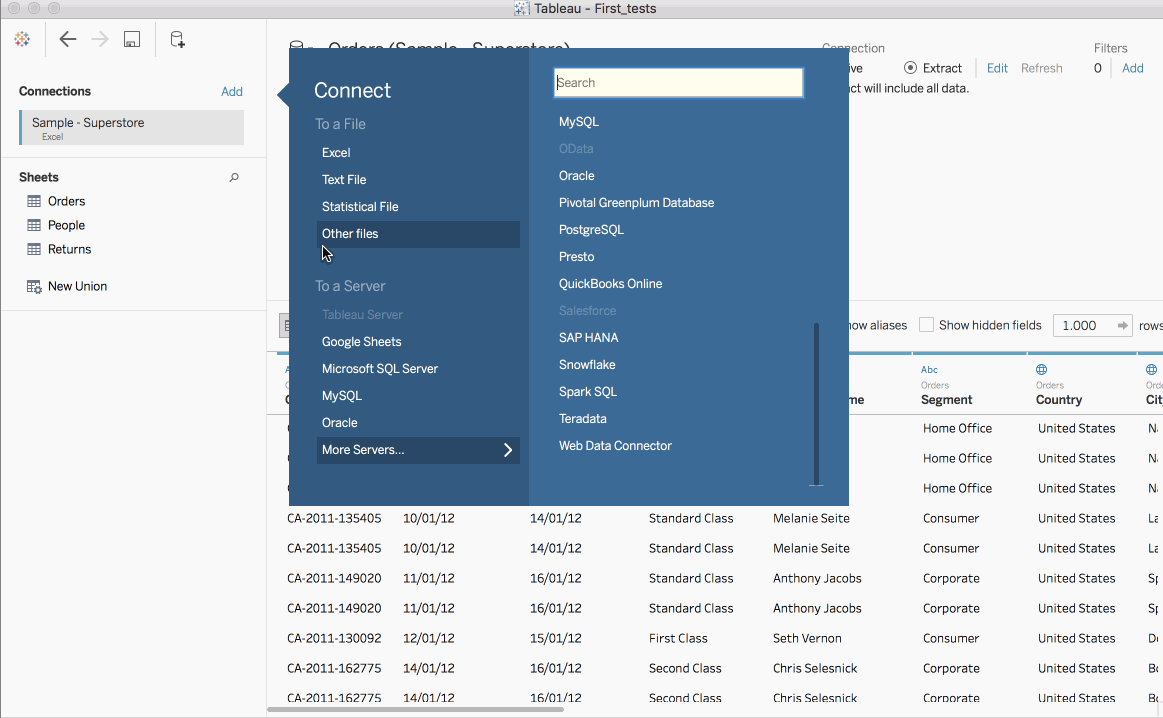Click the People sheet table icon

click(34, 225)
